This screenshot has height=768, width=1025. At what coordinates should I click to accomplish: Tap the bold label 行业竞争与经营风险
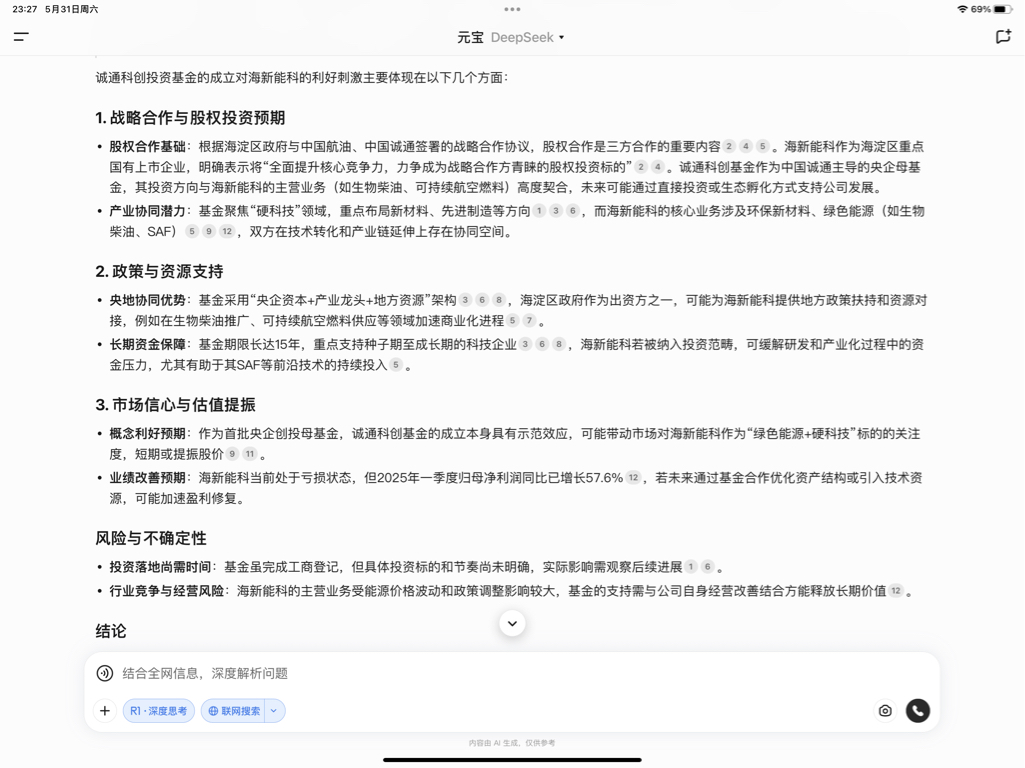[166, 591]
